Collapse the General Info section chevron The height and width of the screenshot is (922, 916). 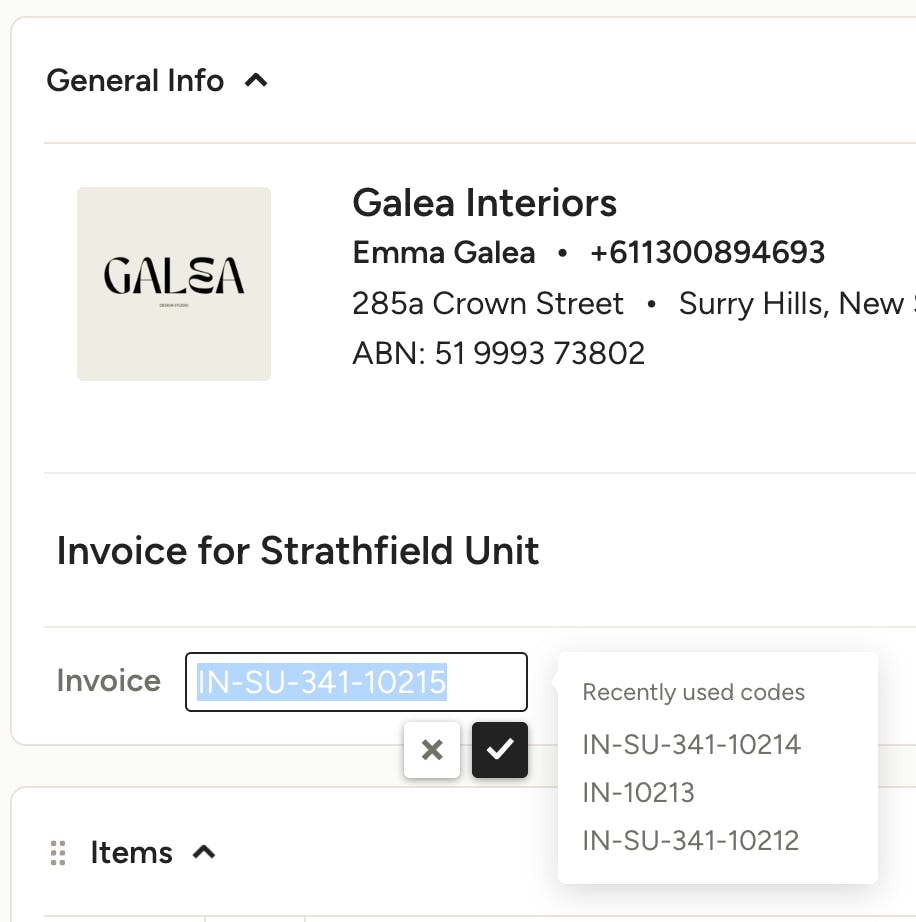256,81
